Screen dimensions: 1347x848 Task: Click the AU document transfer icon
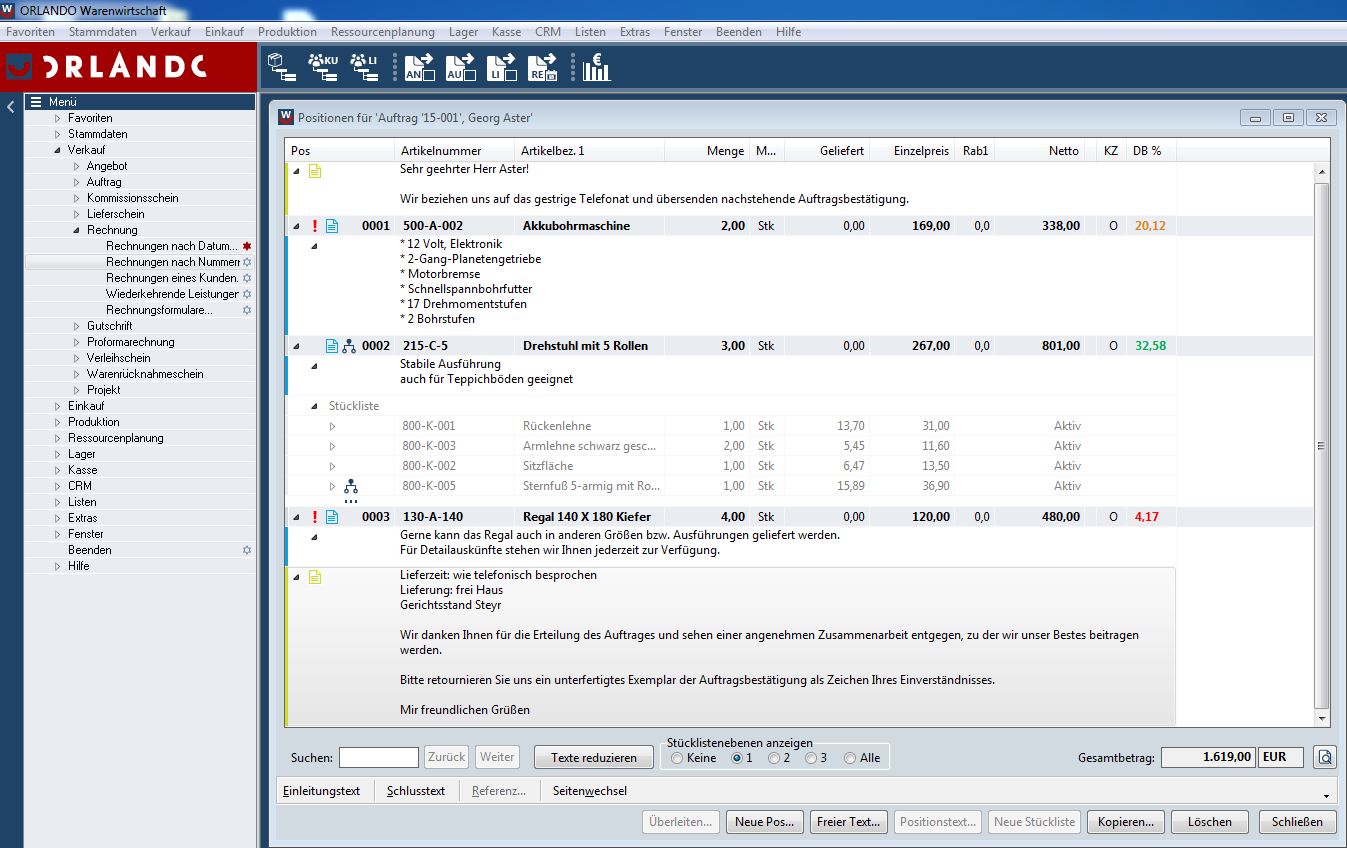pyautogui.click(x=460, y=67)
